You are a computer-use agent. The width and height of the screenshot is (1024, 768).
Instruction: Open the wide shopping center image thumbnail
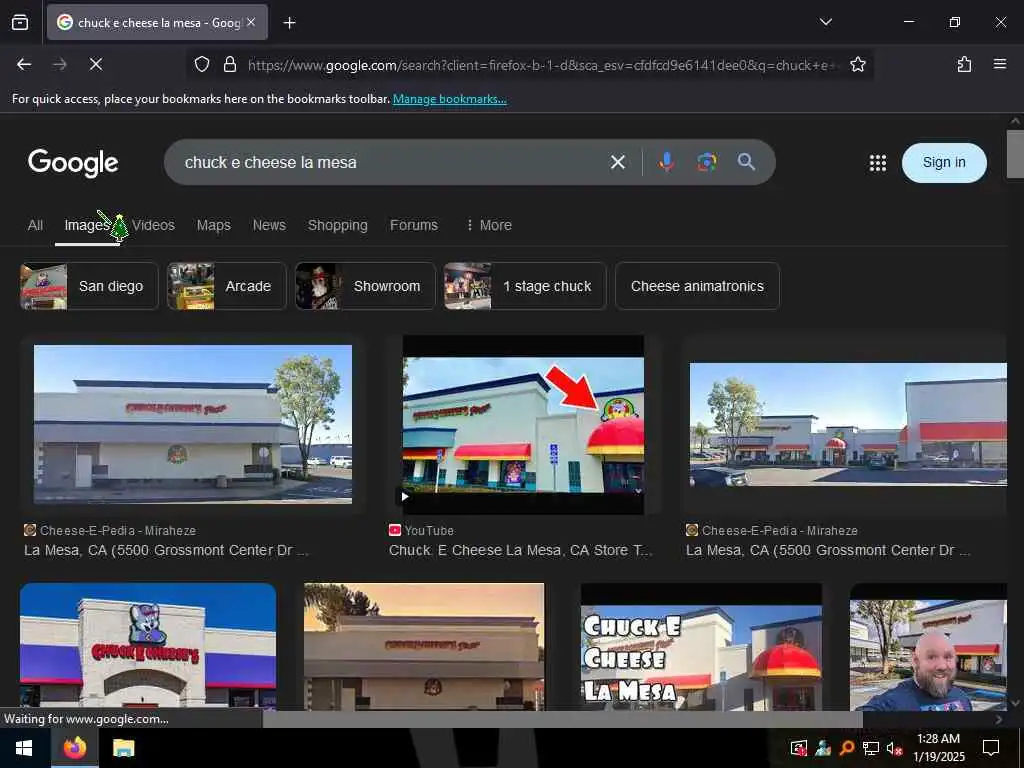(848, 424)
